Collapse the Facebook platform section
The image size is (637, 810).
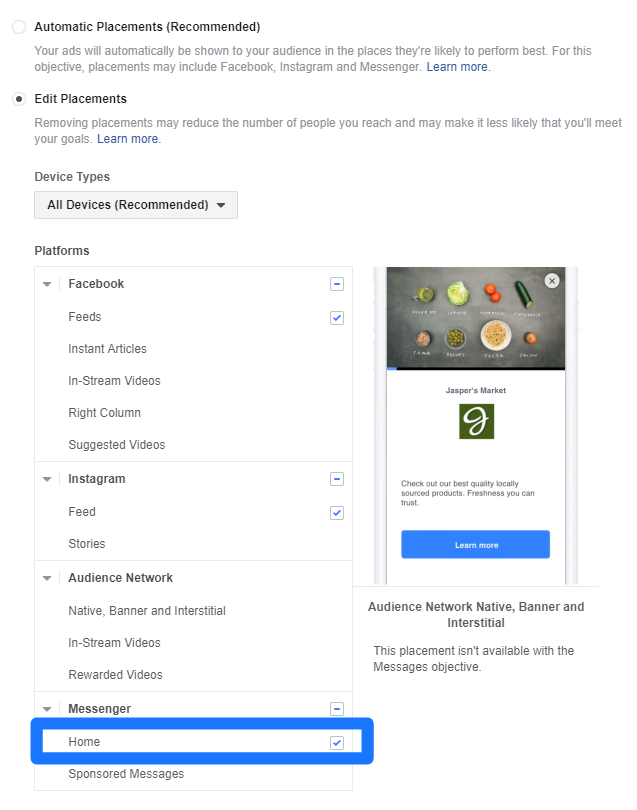pos(47,284)
